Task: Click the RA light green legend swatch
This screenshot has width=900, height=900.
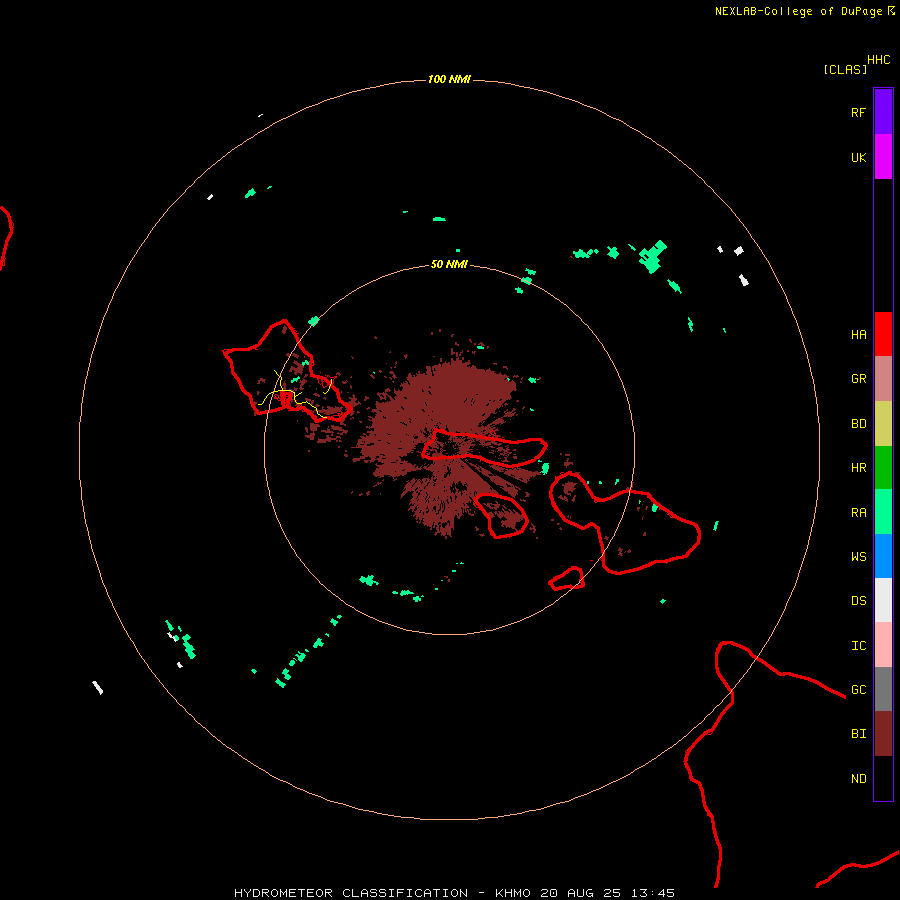Action: point(883,512)
